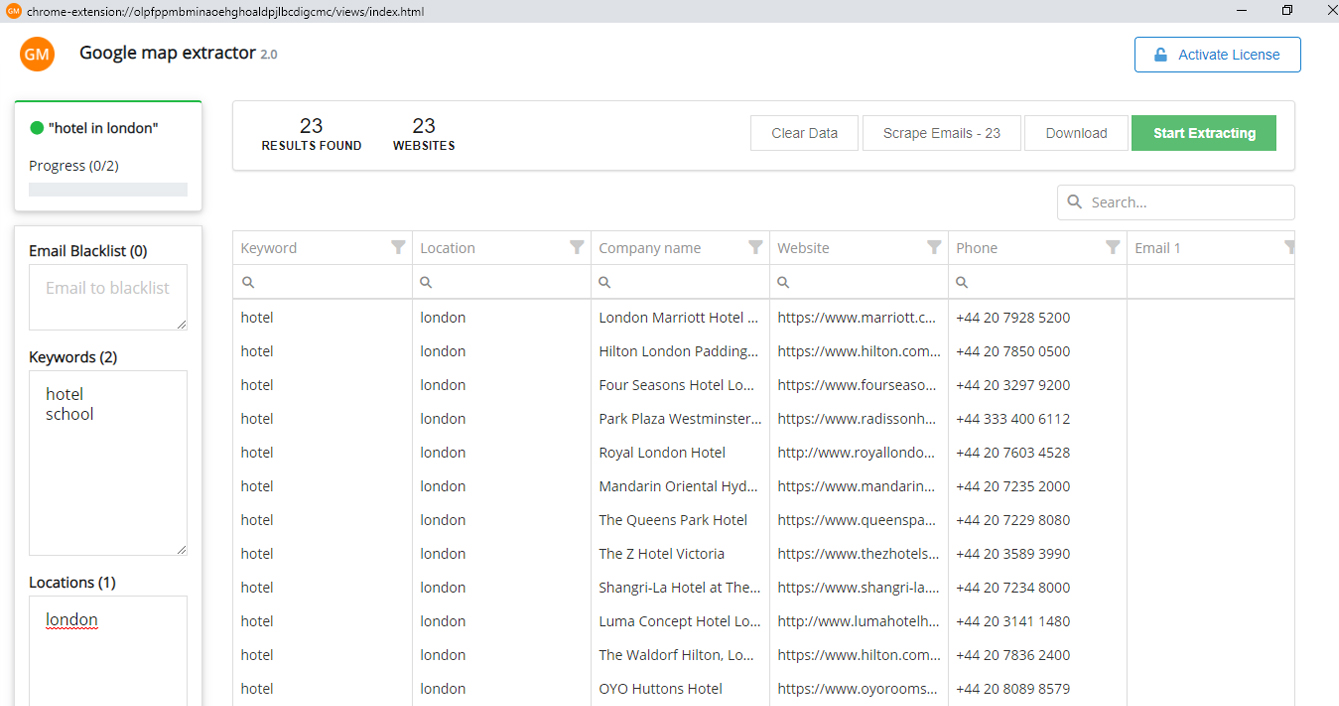
Task: Click the 23 Results Found counter
Action: (x=311, y=134)
